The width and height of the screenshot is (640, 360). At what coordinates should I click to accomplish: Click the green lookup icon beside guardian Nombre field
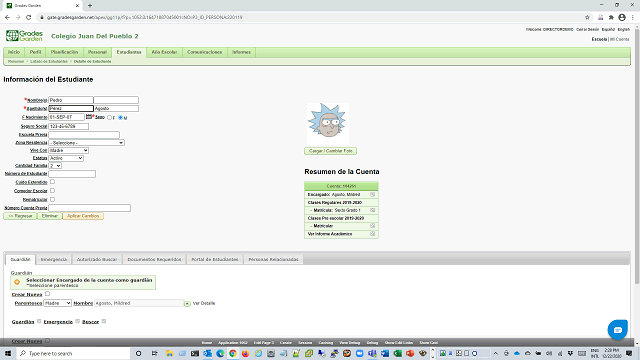(x=187, y=304)
